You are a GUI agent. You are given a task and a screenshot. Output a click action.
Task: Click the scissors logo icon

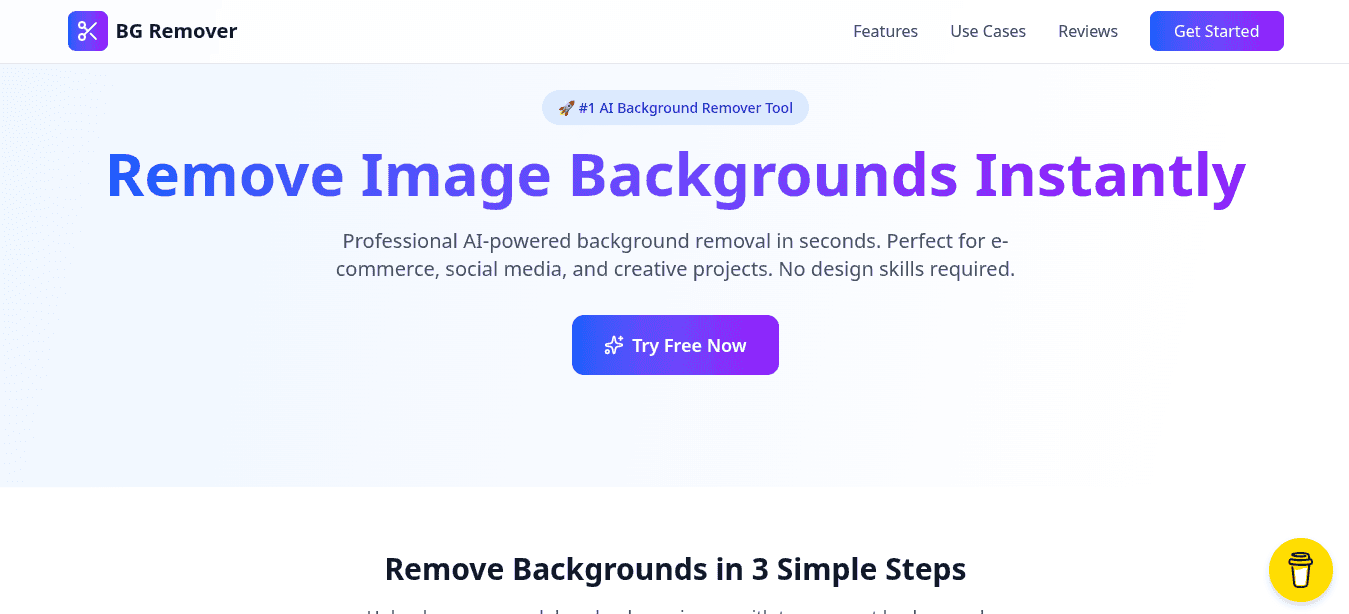(88, 31)
